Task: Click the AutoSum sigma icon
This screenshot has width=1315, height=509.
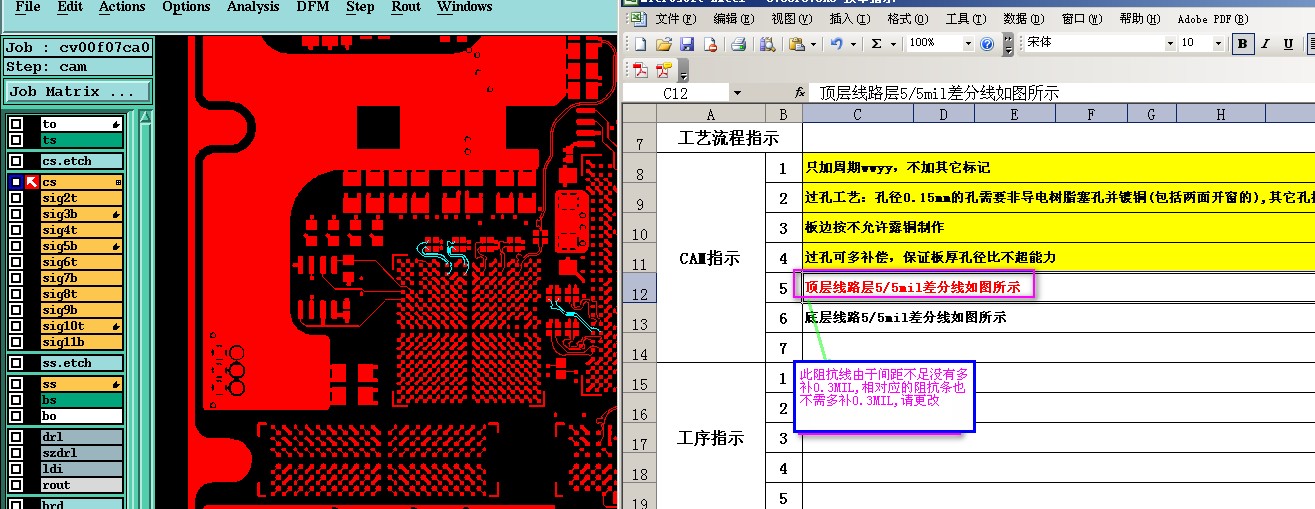Action: 876,44
